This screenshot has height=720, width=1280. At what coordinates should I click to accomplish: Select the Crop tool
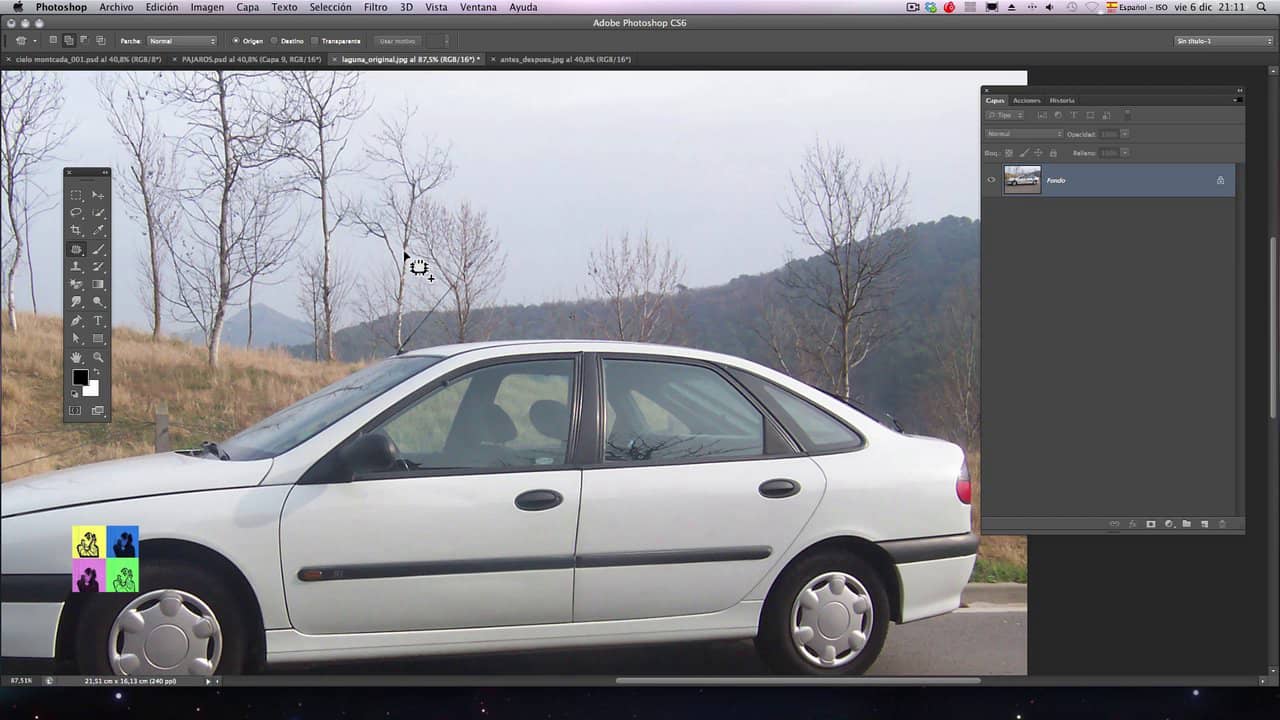[76, 231]
